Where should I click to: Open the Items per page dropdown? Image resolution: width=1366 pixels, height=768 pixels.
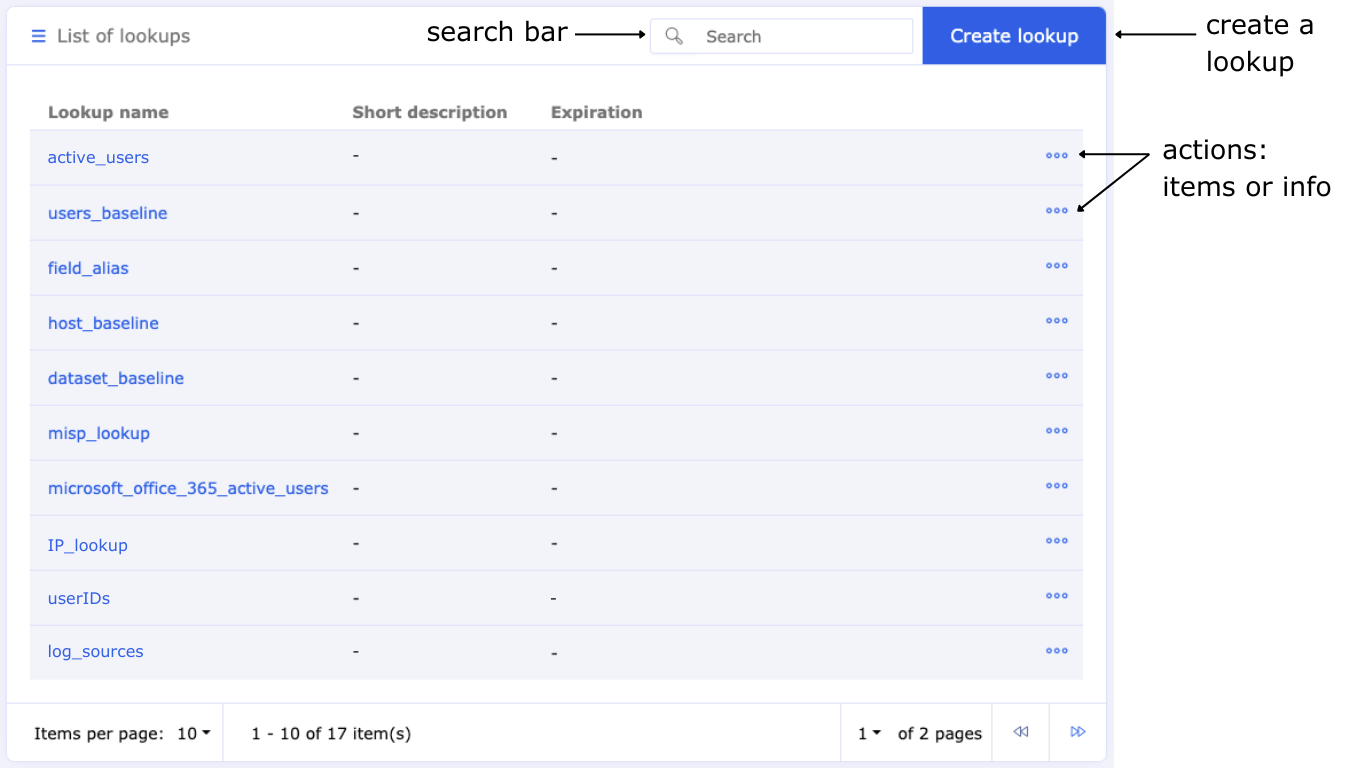194,733
